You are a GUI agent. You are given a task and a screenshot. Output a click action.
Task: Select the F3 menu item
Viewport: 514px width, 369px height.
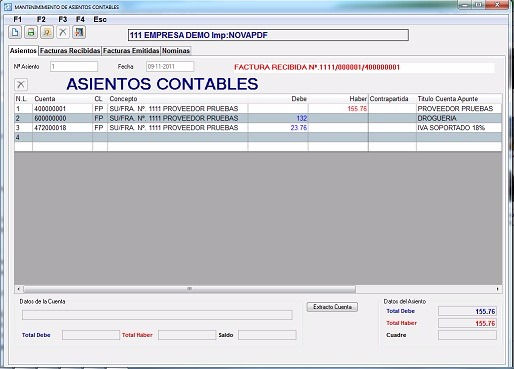coord(63,19)
